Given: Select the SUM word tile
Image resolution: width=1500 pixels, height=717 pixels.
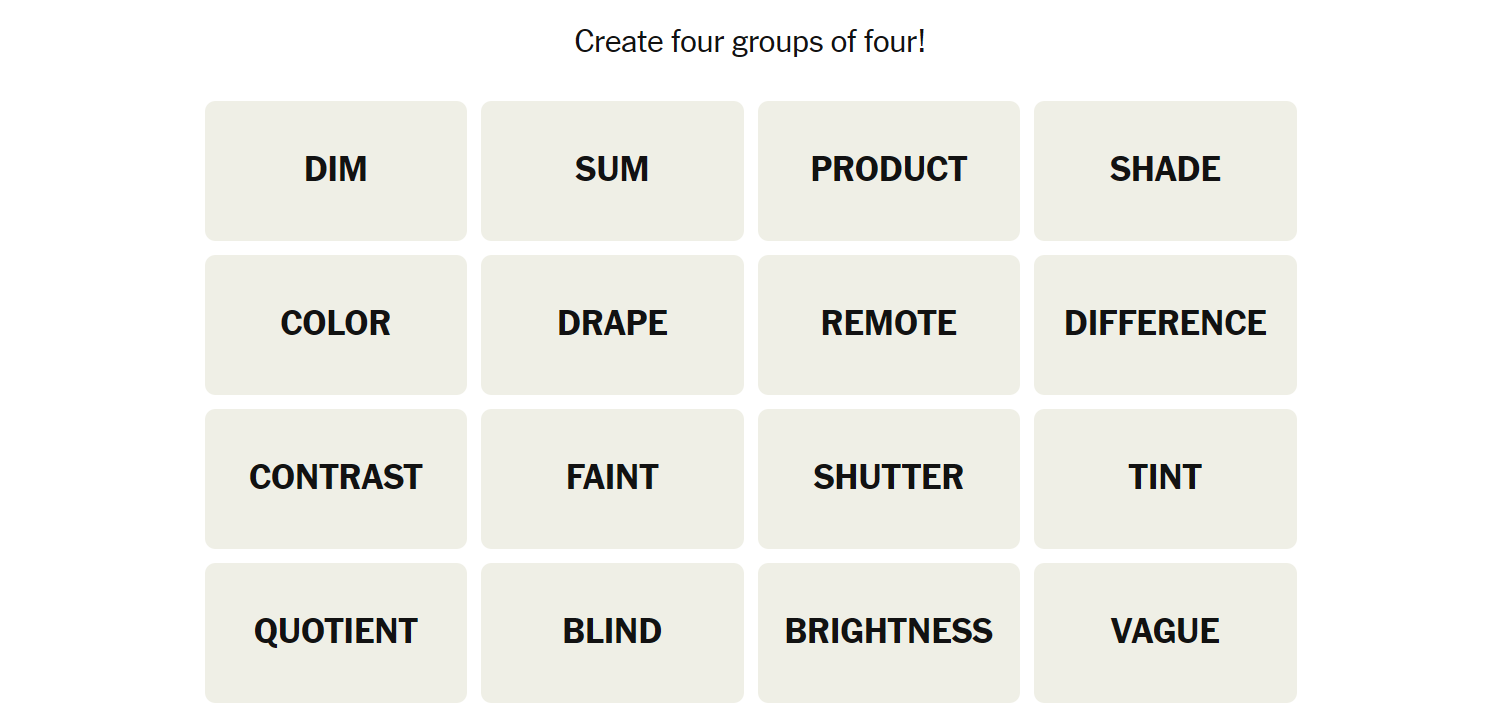Looking at the screenshot, I should pos(612,170).
